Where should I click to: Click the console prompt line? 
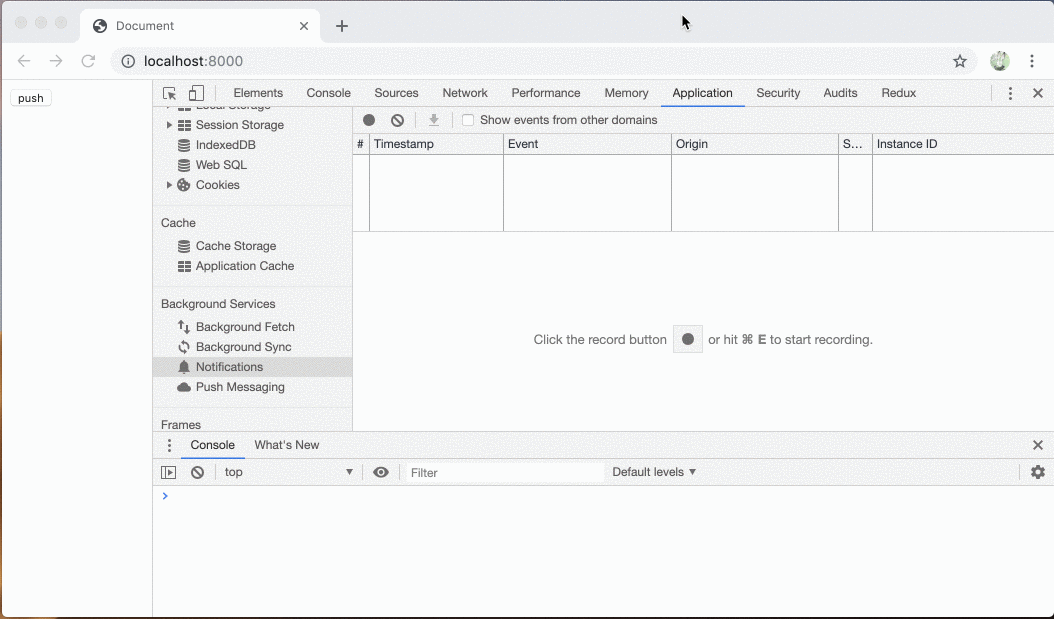coord(604,496)
